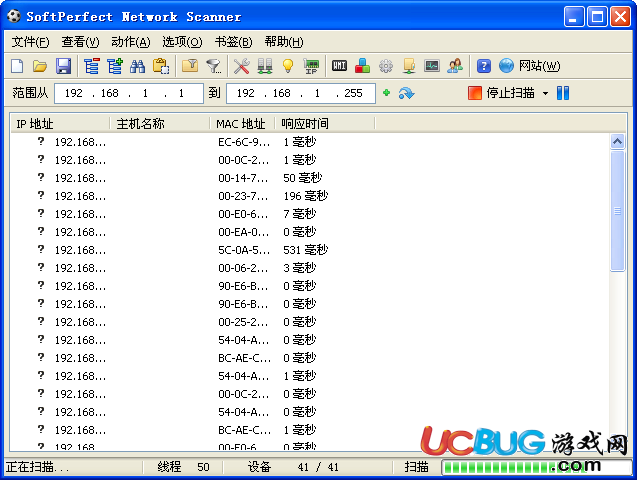637x480 pixels.
Task: Click the network computers discovery icon
Action: pyautogui.click(x=265, y=66)
